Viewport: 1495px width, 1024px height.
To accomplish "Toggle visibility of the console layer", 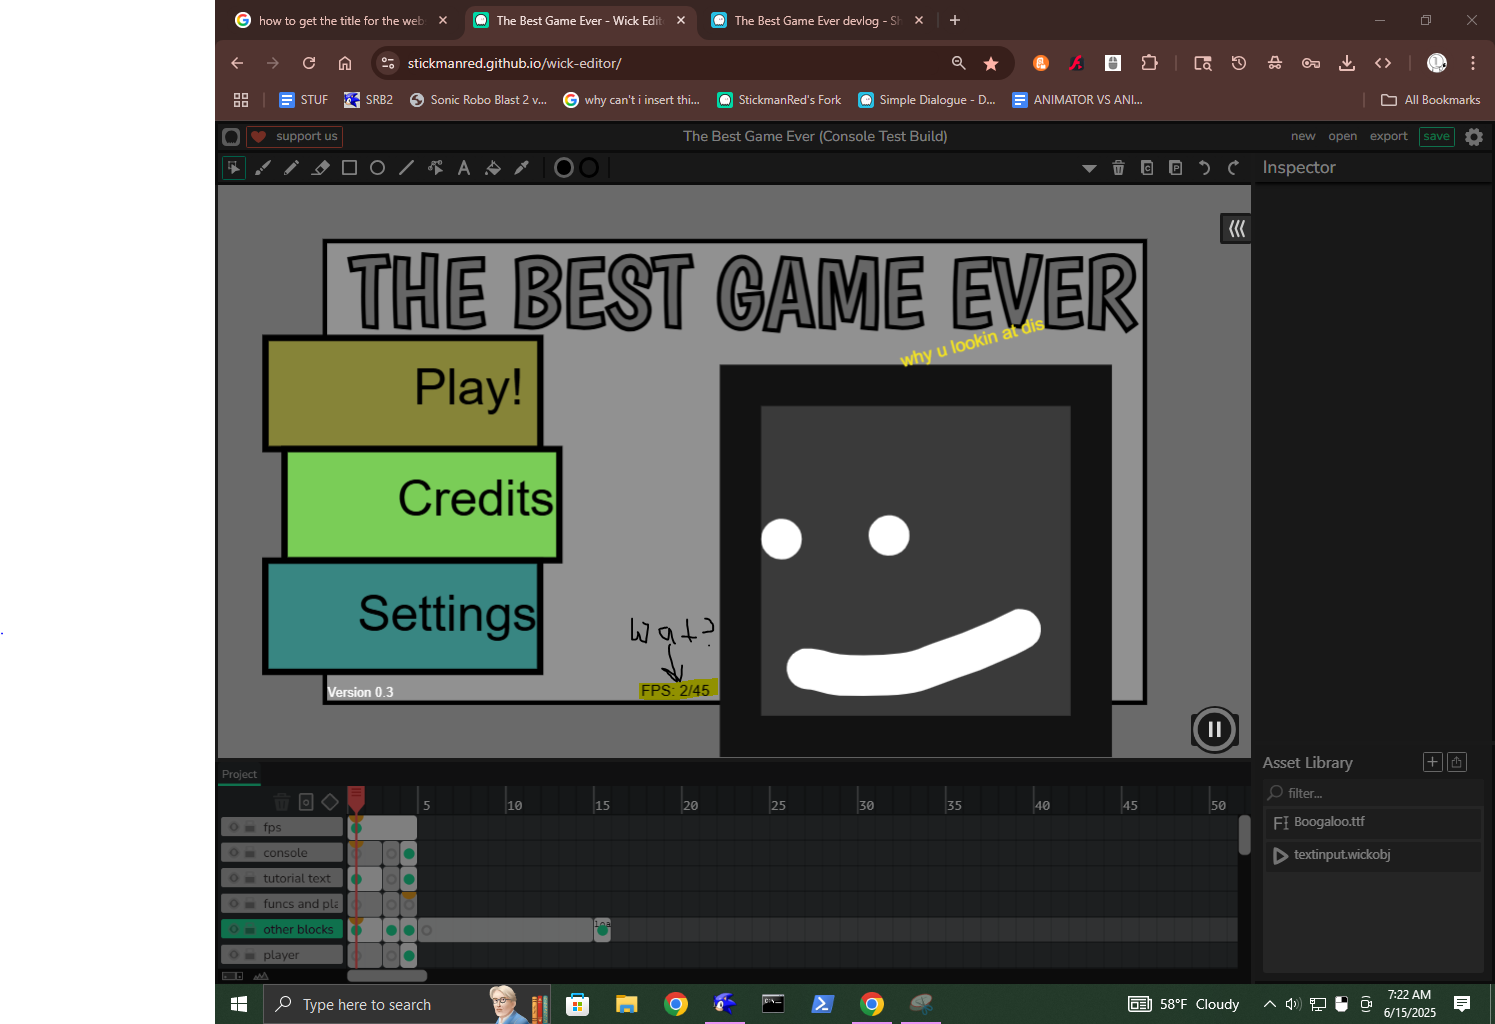I will (234, 853).
